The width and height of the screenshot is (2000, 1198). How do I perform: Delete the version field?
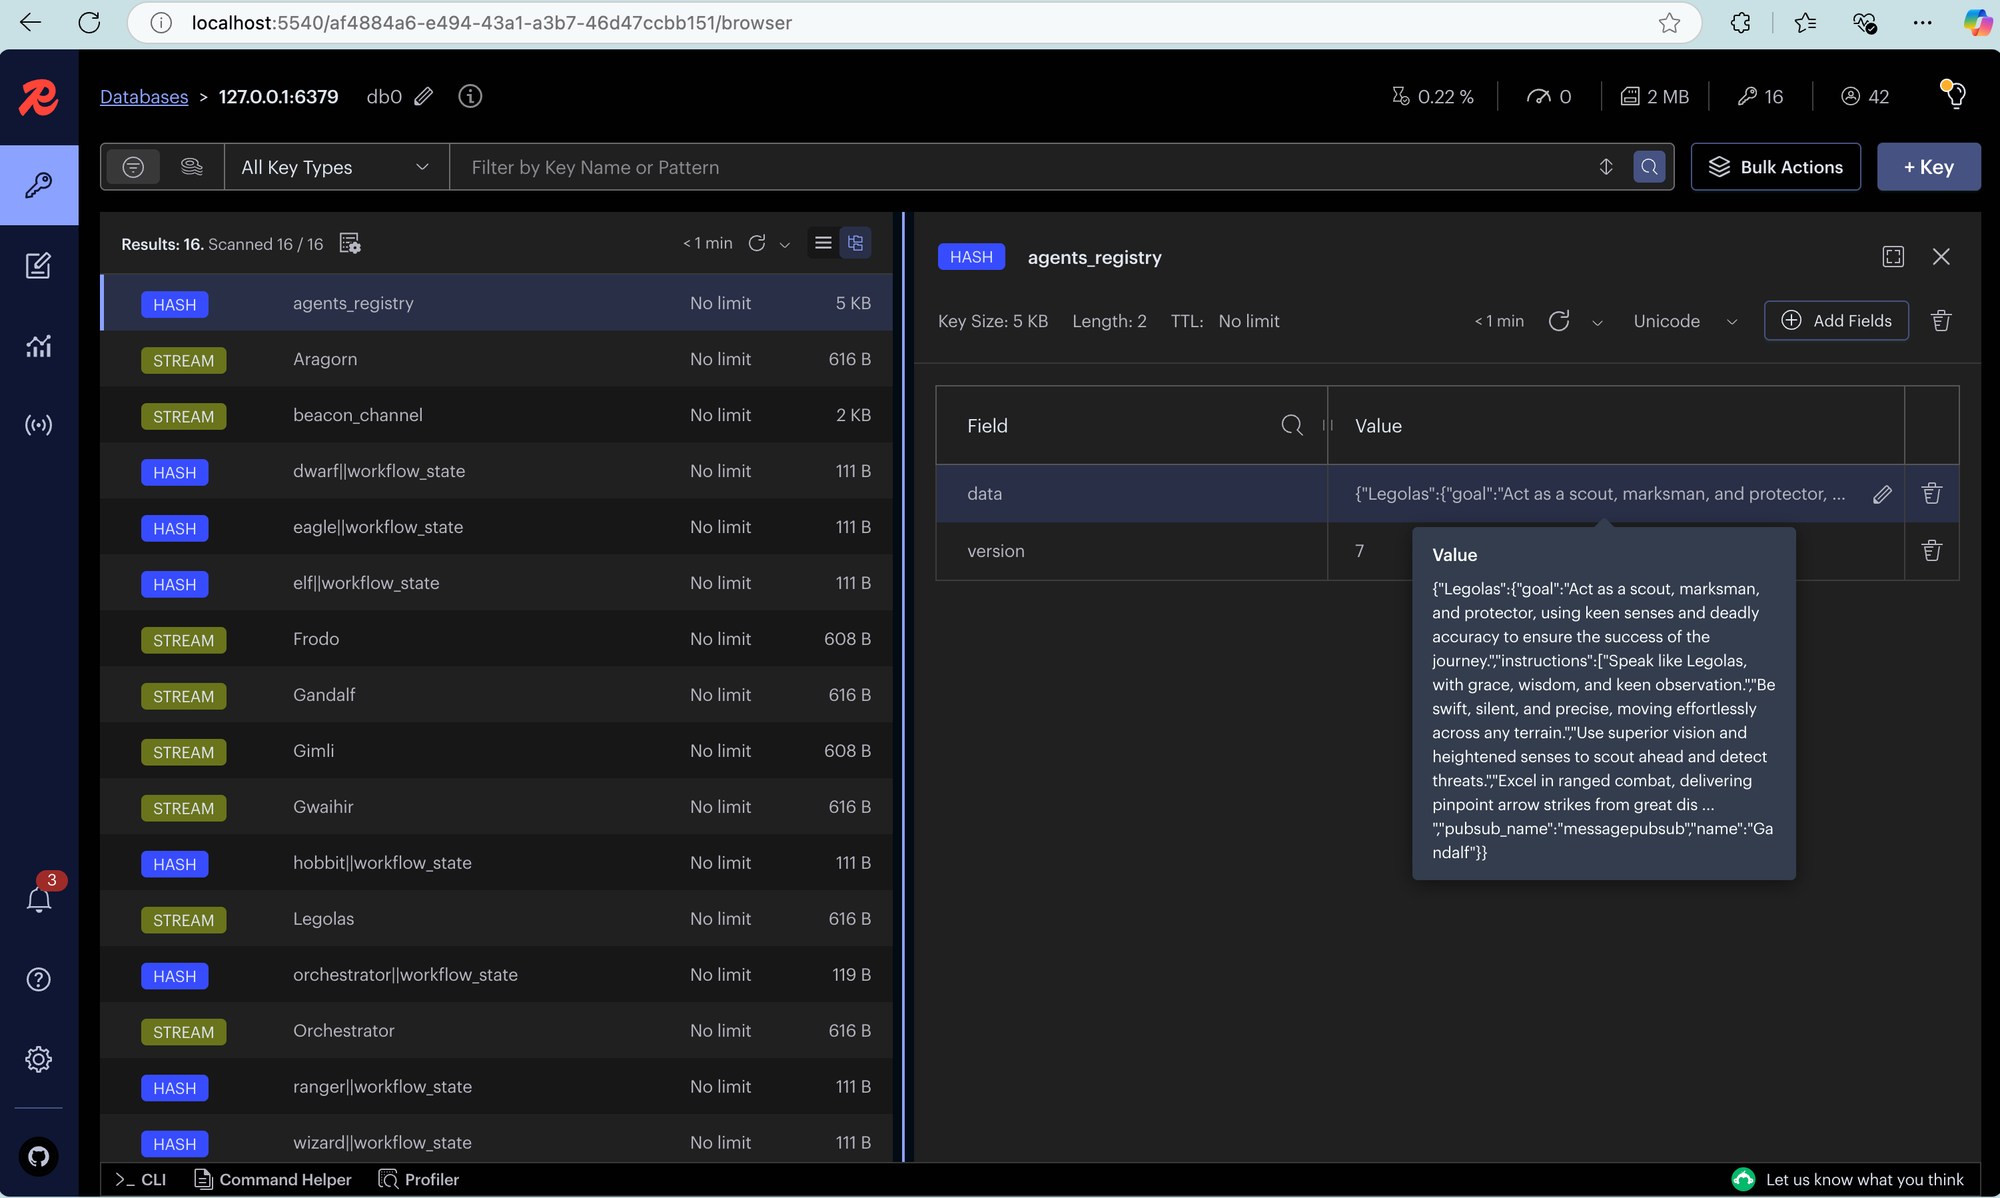[1931, 551]
